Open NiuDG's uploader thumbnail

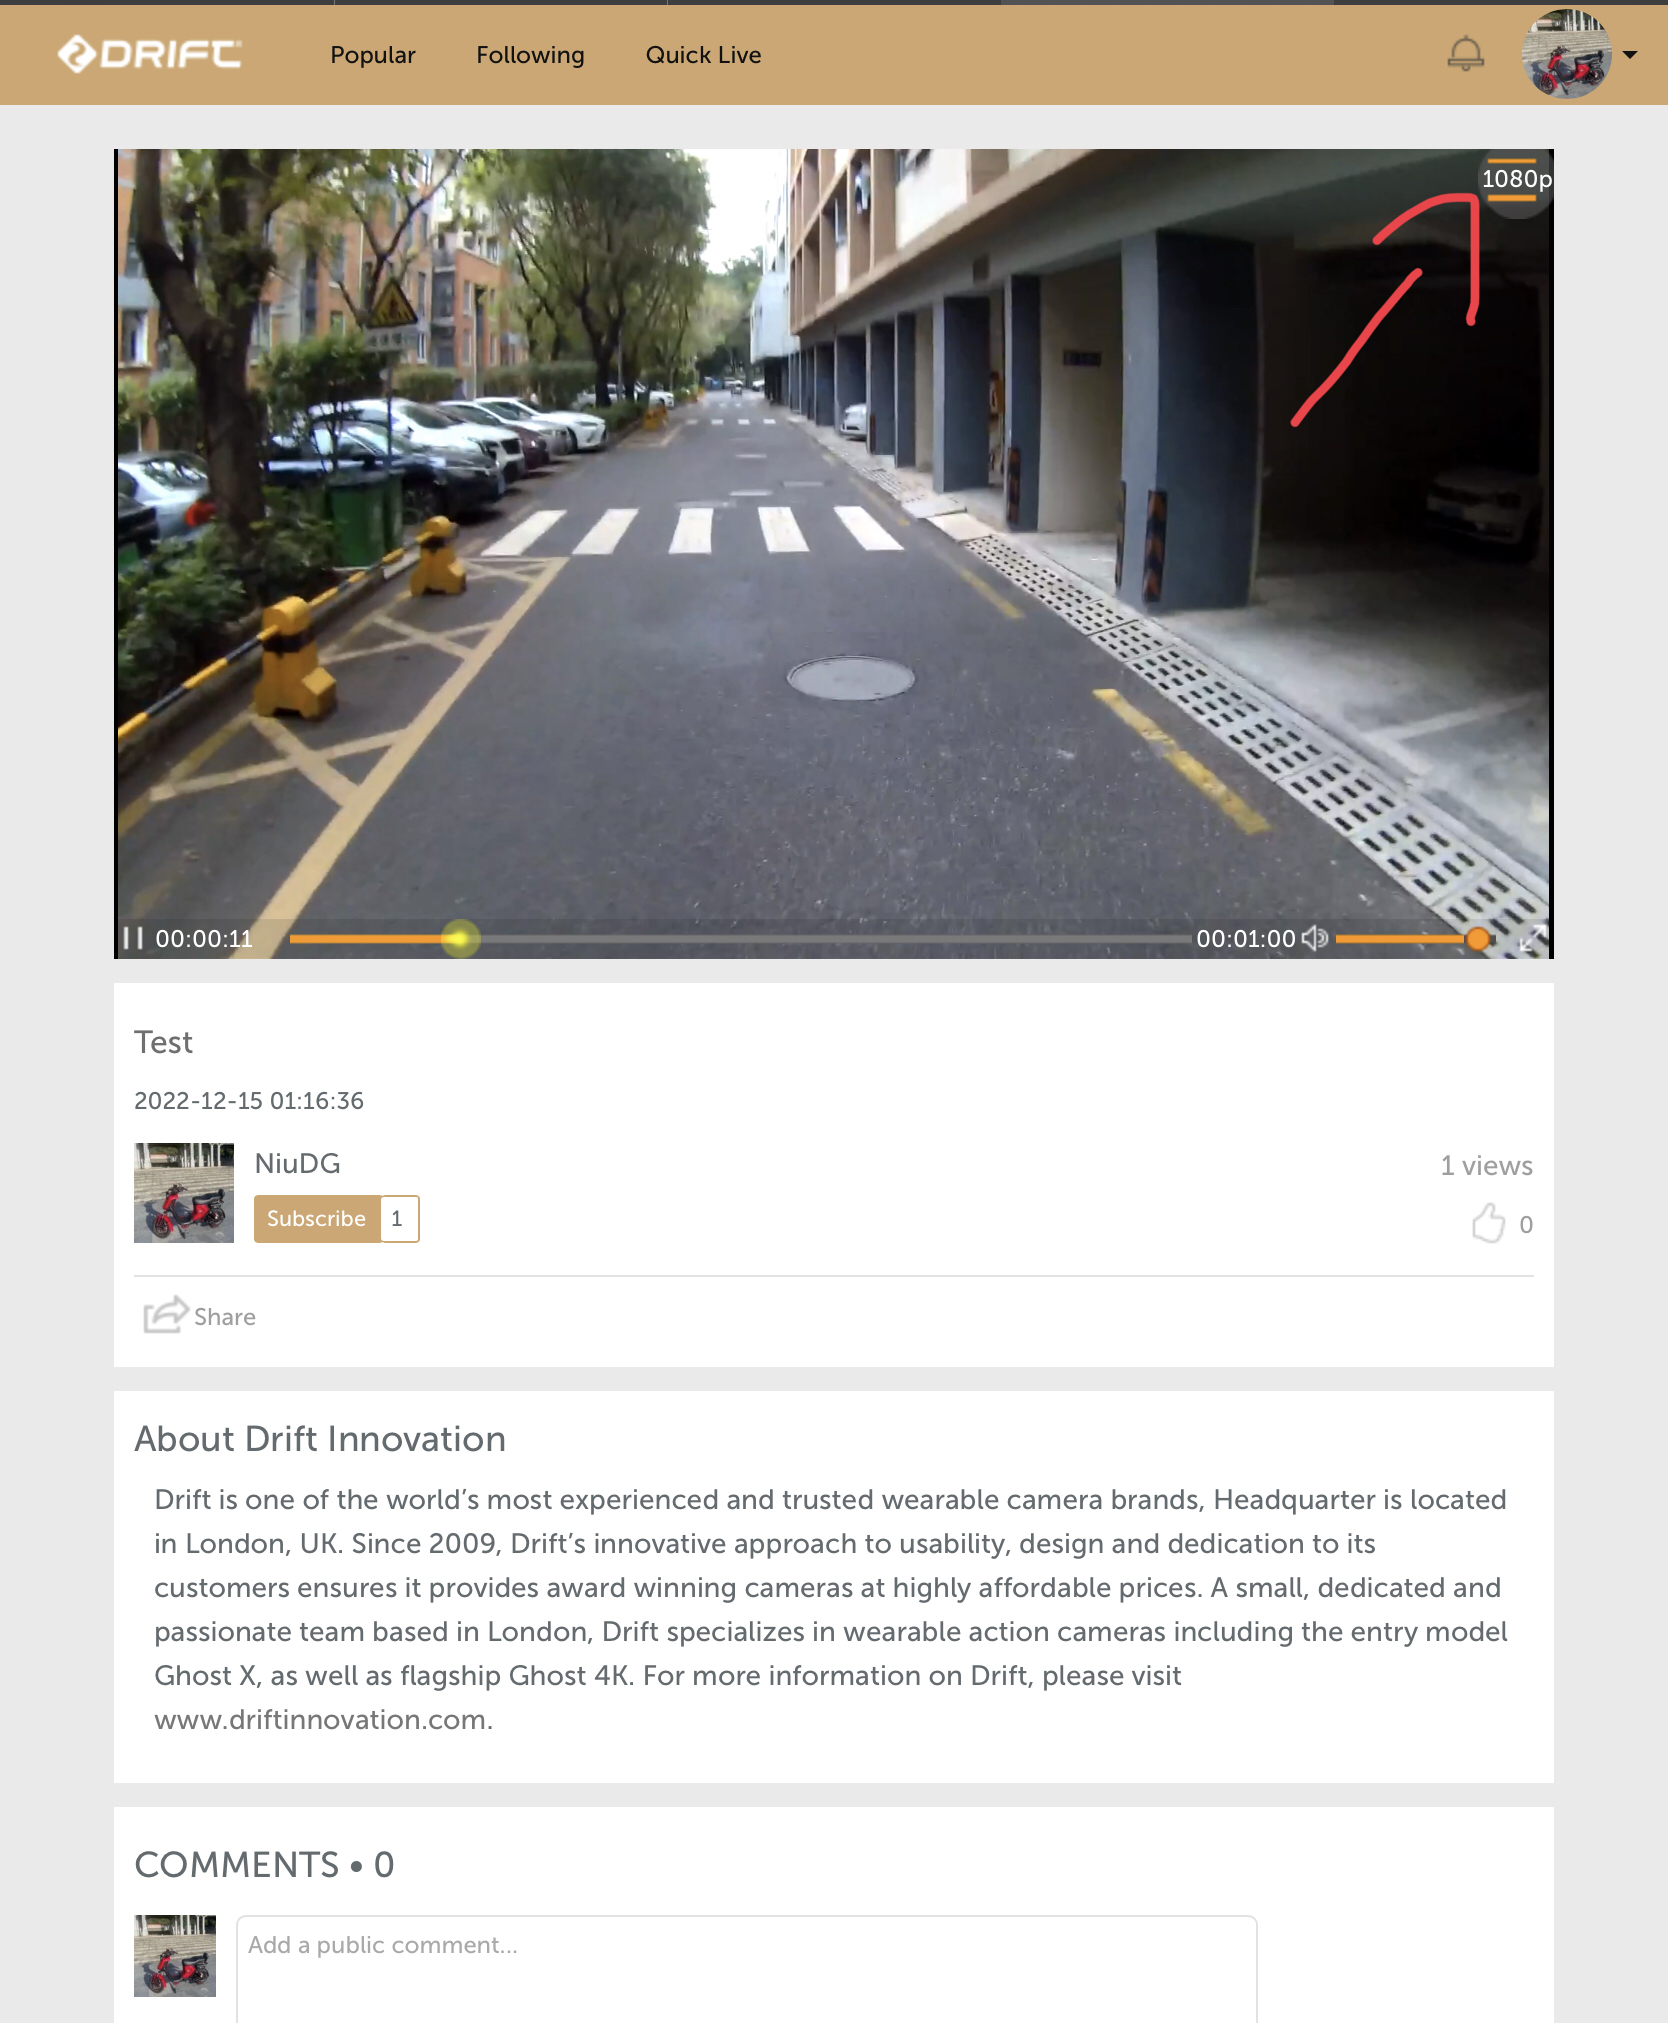pos(184,1192)
